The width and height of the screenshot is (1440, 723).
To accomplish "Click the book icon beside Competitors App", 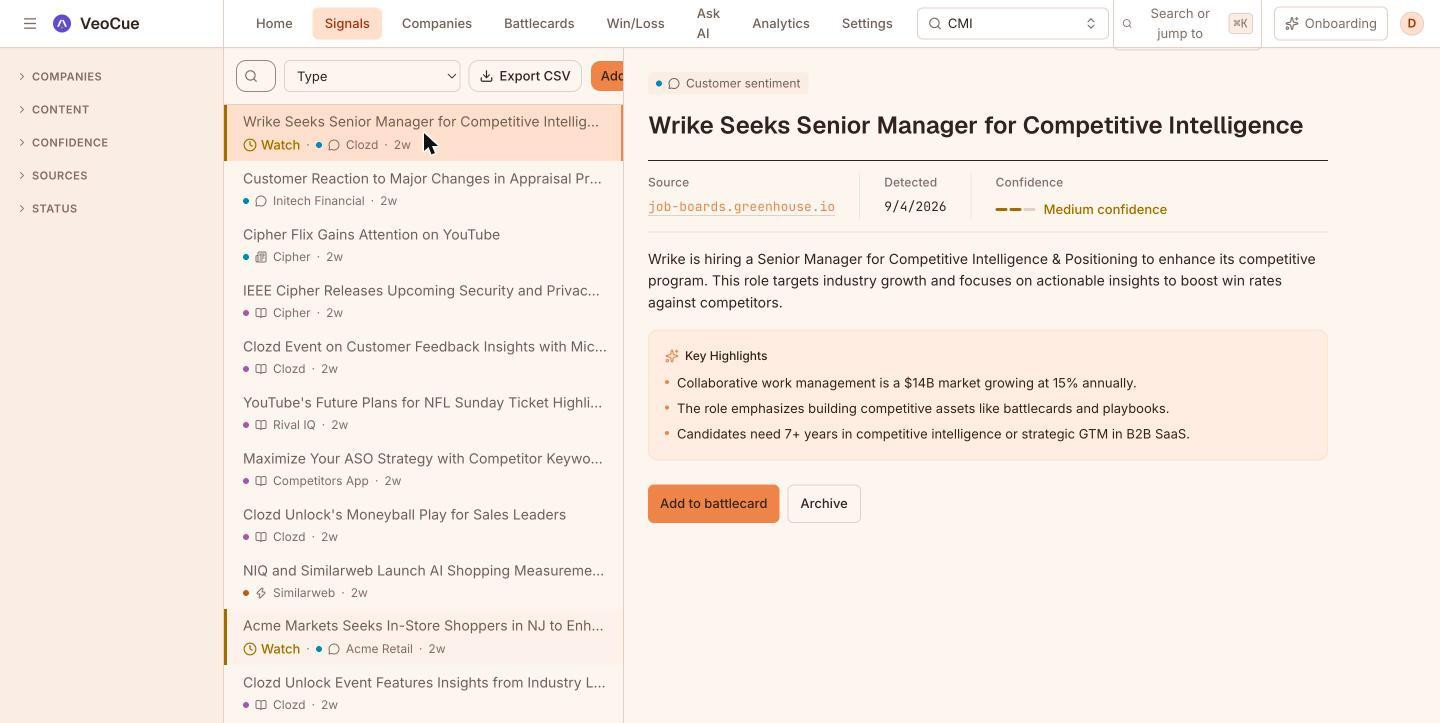I will click(261, 481).
